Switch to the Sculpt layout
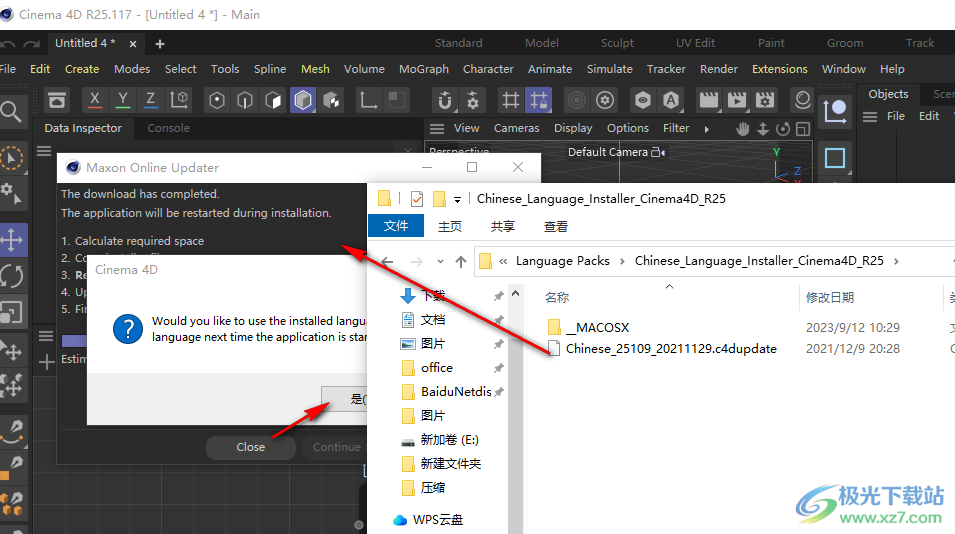Screen dimensions: 955x534 617,43
